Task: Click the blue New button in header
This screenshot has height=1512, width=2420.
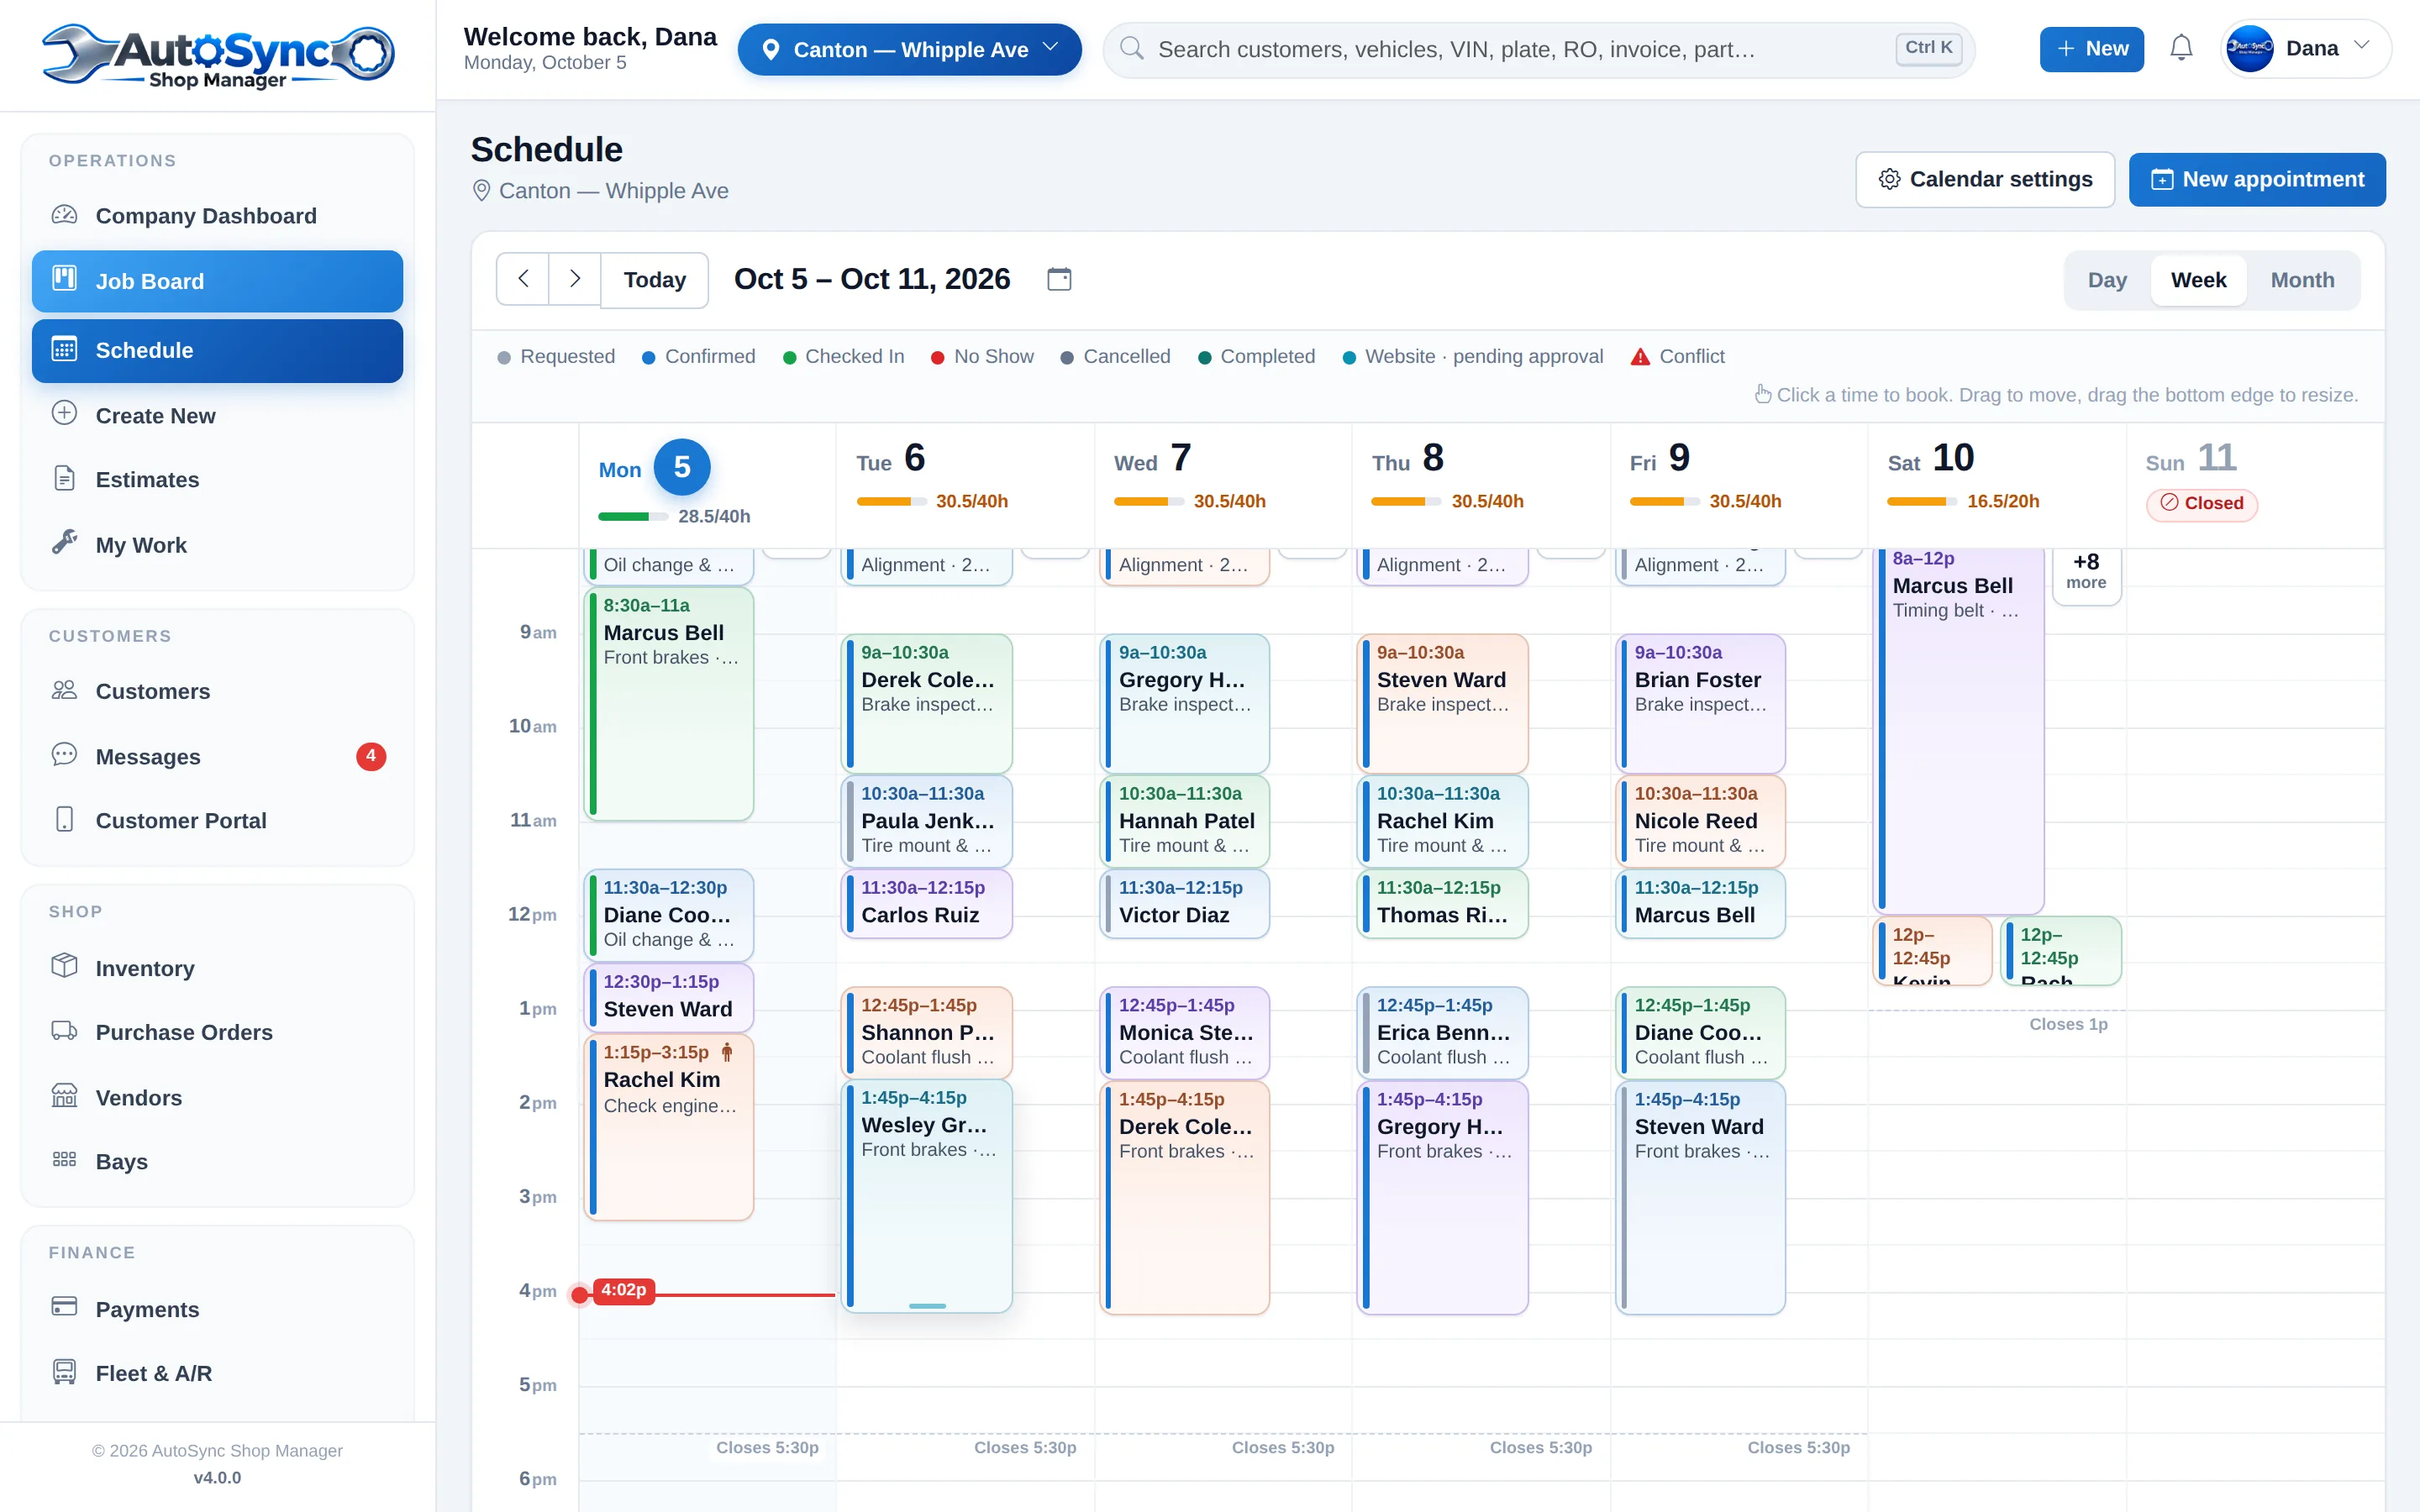Action: 2091,48
